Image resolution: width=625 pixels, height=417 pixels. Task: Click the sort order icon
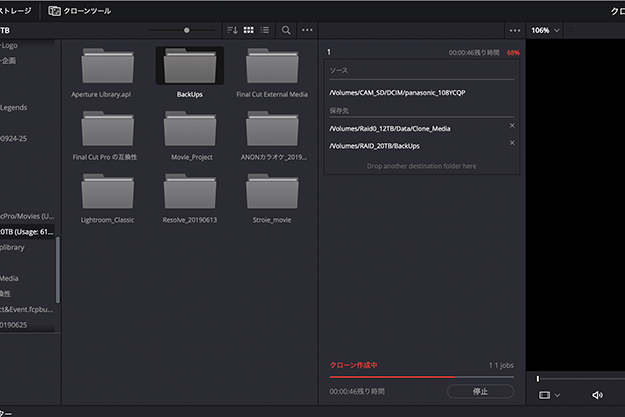(233, 30)
